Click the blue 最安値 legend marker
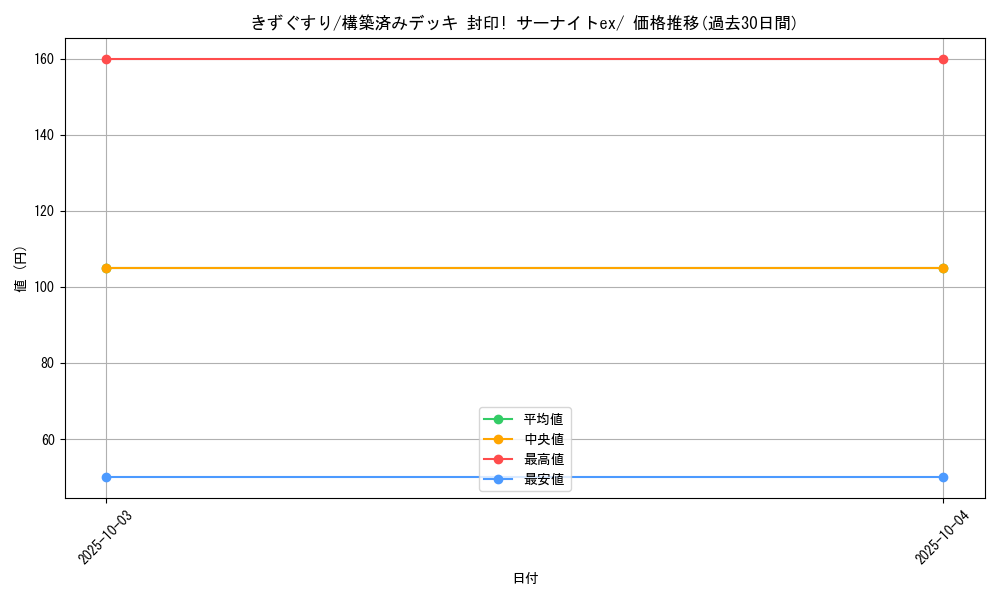 498,480
